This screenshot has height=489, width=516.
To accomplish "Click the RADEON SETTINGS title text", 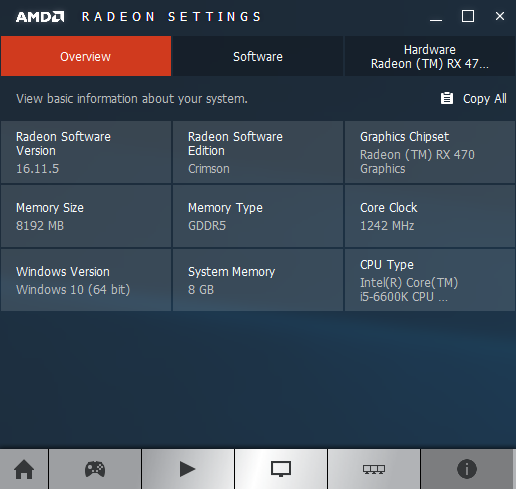I will pyautogui.click(x=172, y=17).
